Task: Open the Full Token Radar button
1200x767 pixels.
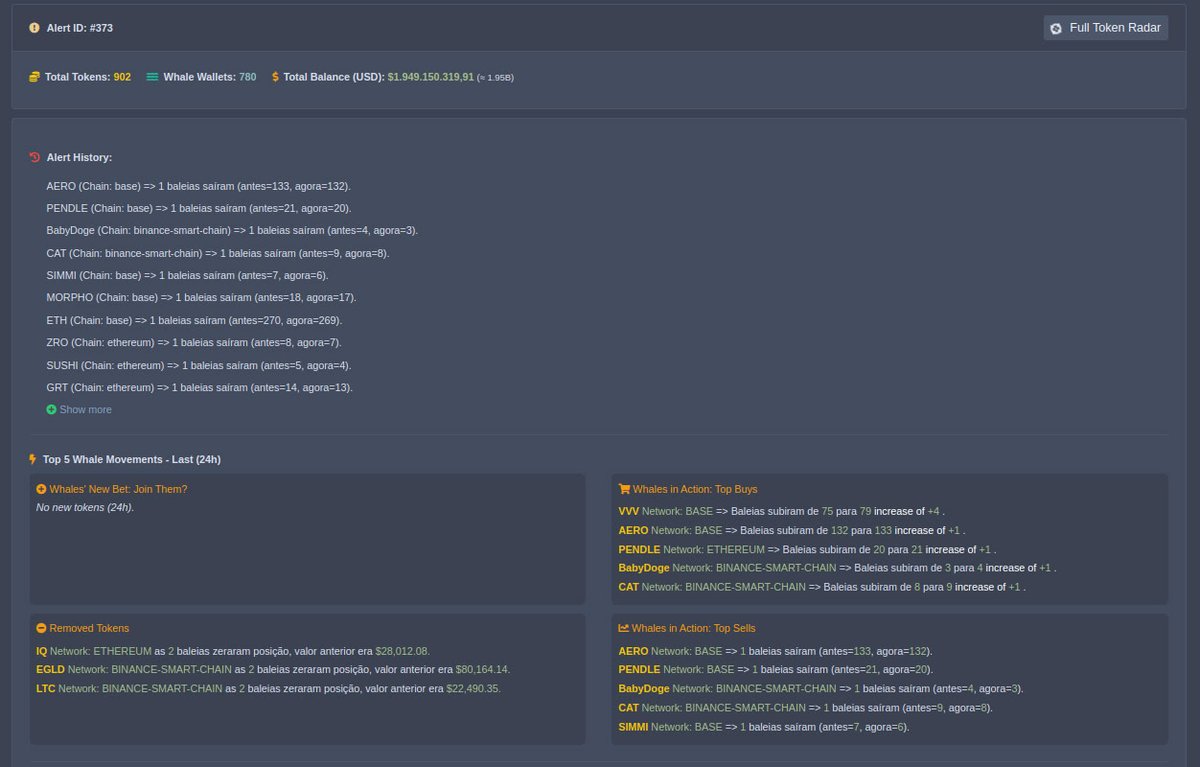Action: [x=1105, y=28]
